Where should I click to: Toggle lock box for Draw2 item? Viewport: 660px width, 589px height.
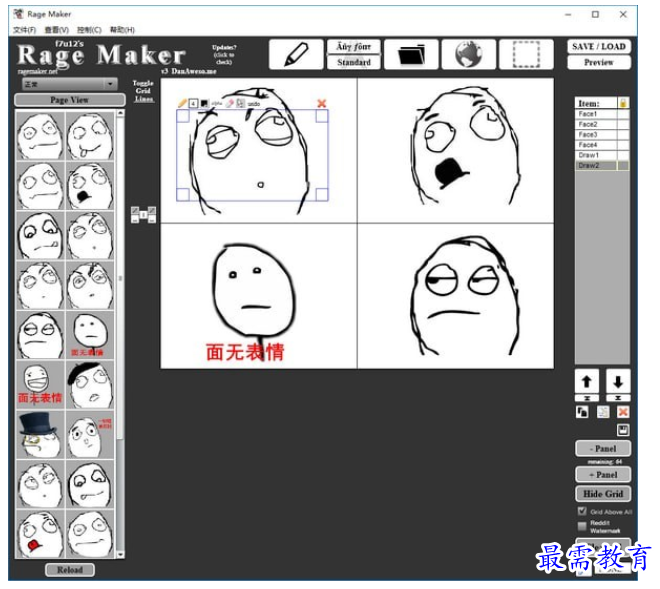click(623, 165)
